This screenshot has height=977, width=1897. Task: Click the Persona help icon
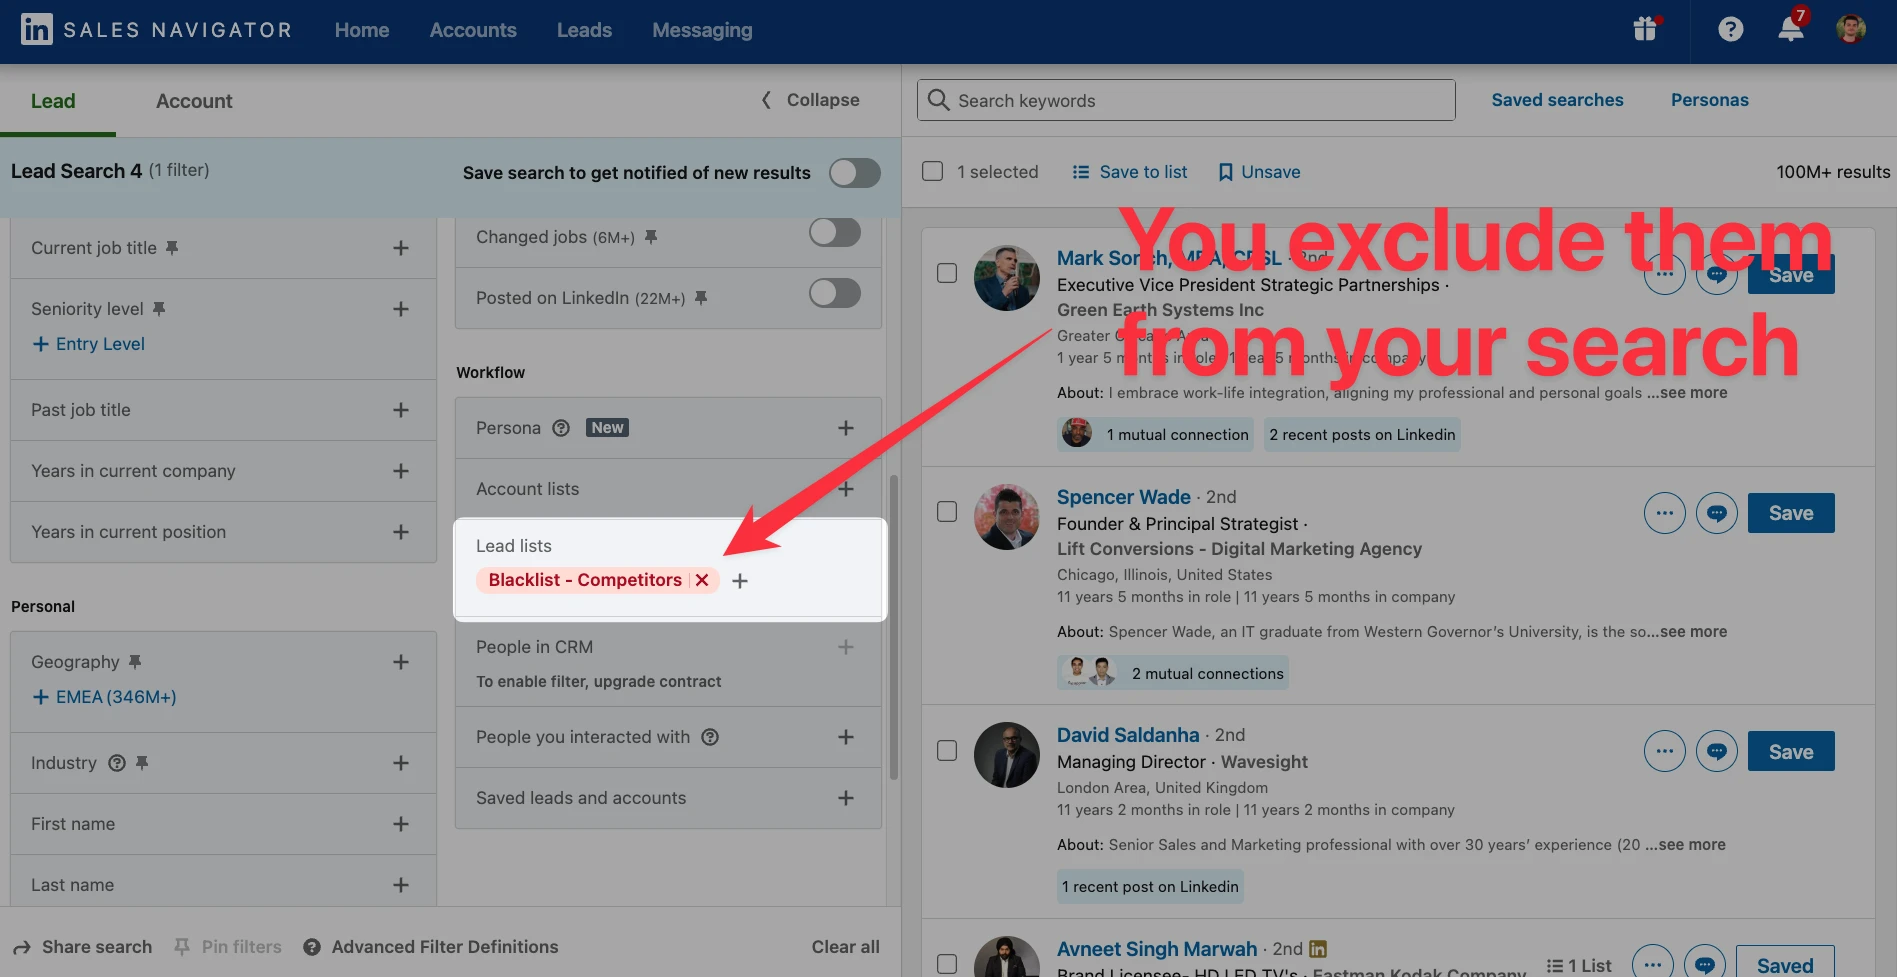(x=561, y=428)
